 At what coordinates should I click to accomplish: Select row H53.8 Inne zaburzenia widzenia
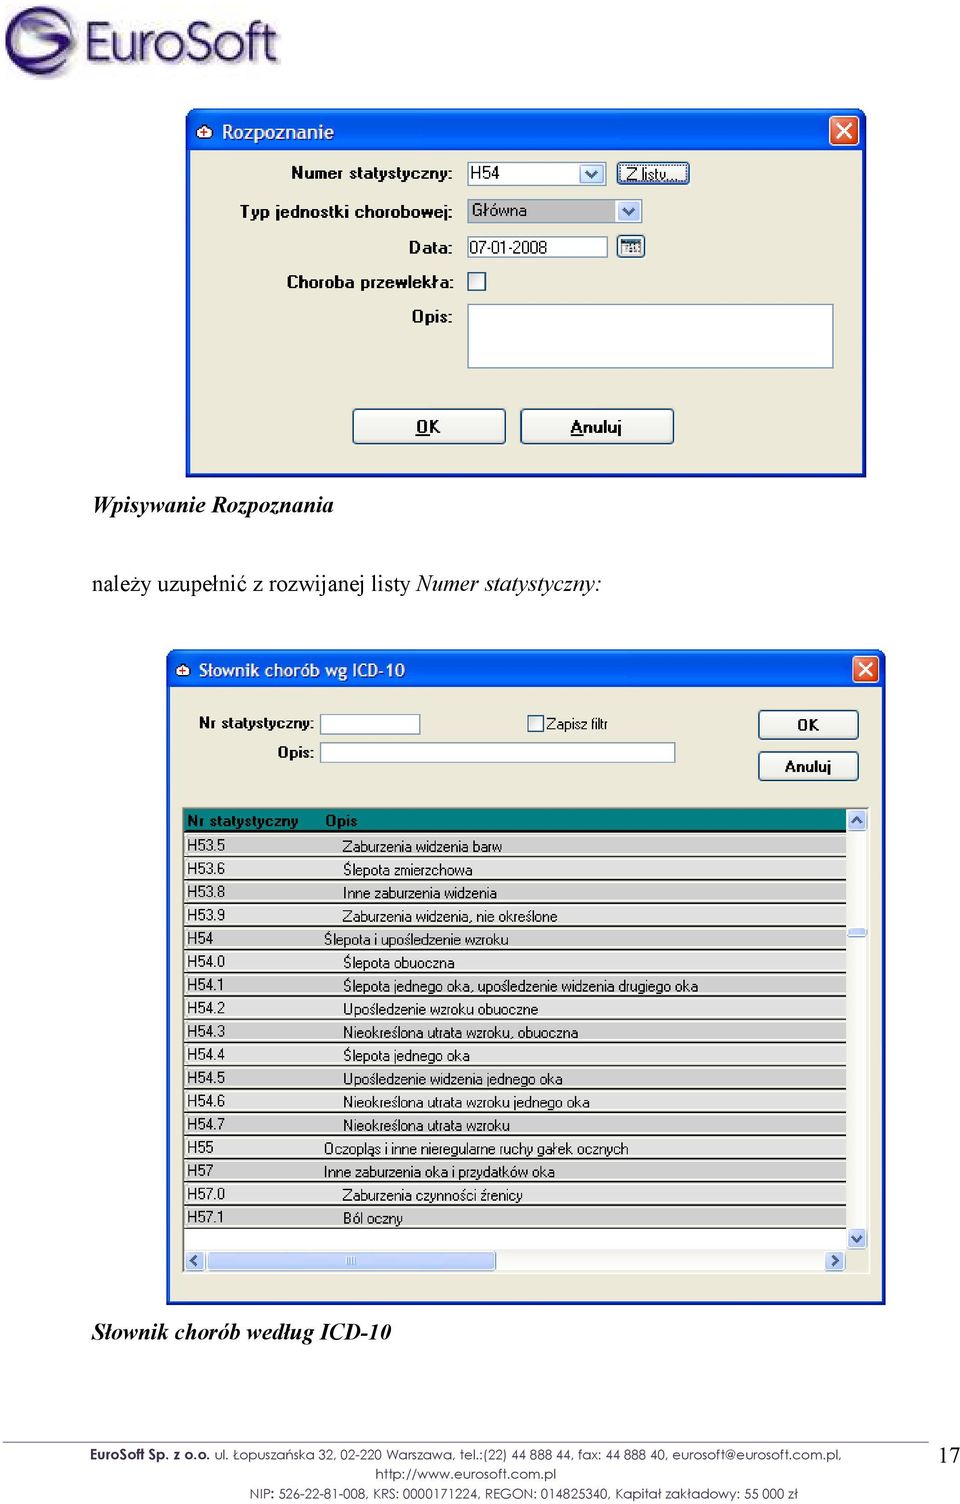pyautogui.click(x=515, y=892)
